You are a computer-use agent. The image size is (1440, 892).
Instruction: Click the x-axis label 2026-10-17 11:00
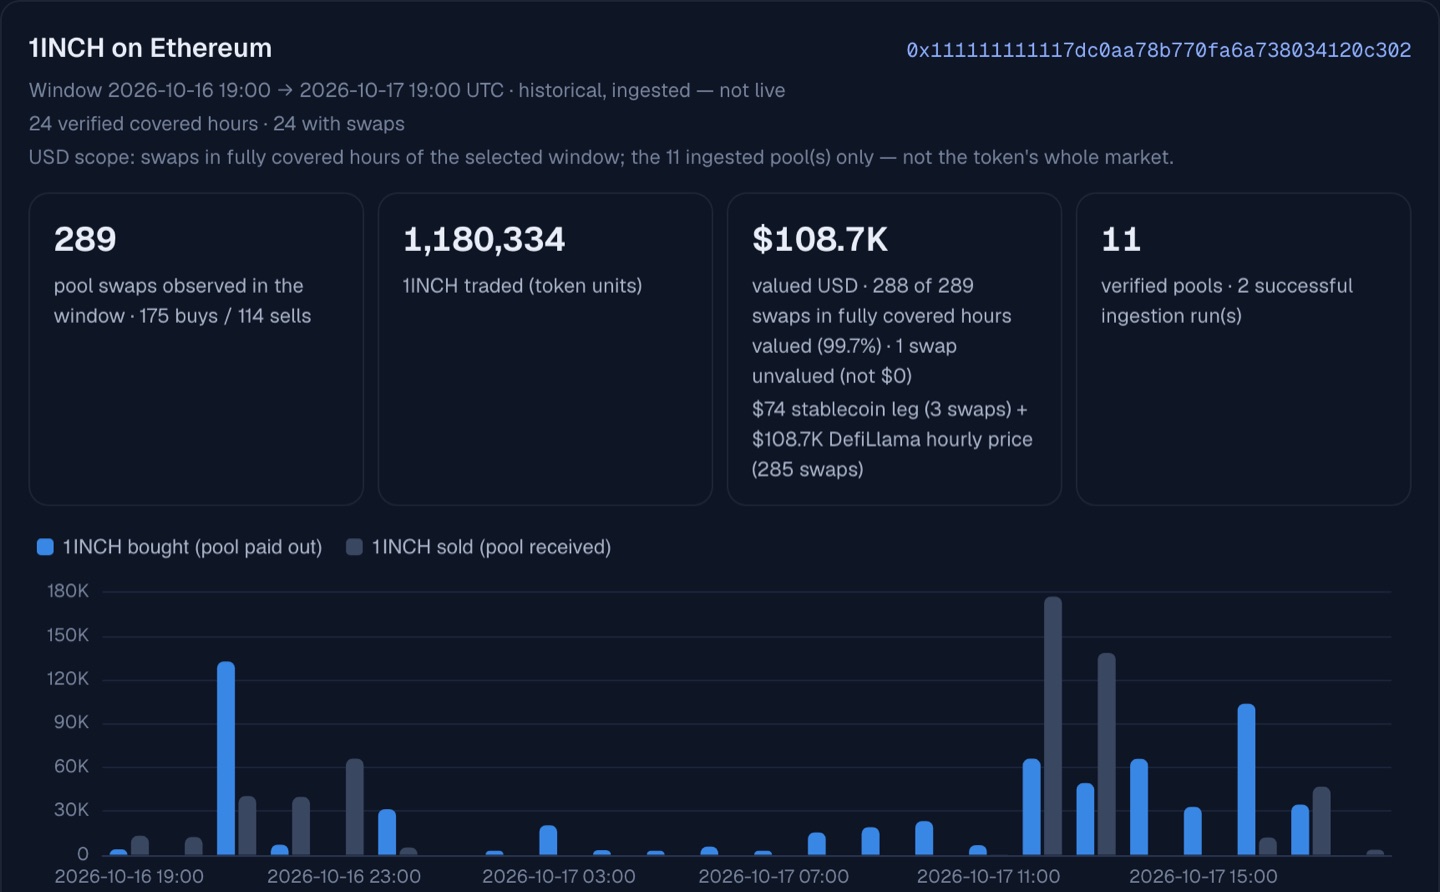988,876
